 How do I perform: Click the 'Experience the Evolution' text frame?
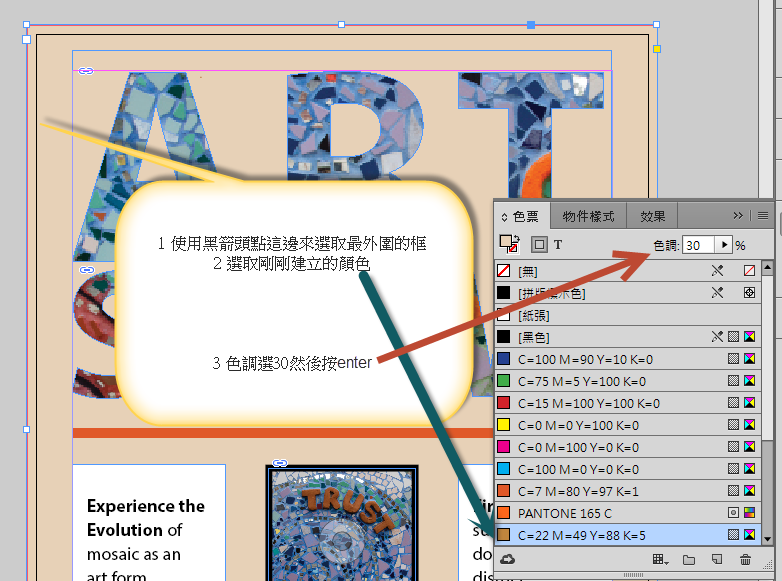[149, 523]
